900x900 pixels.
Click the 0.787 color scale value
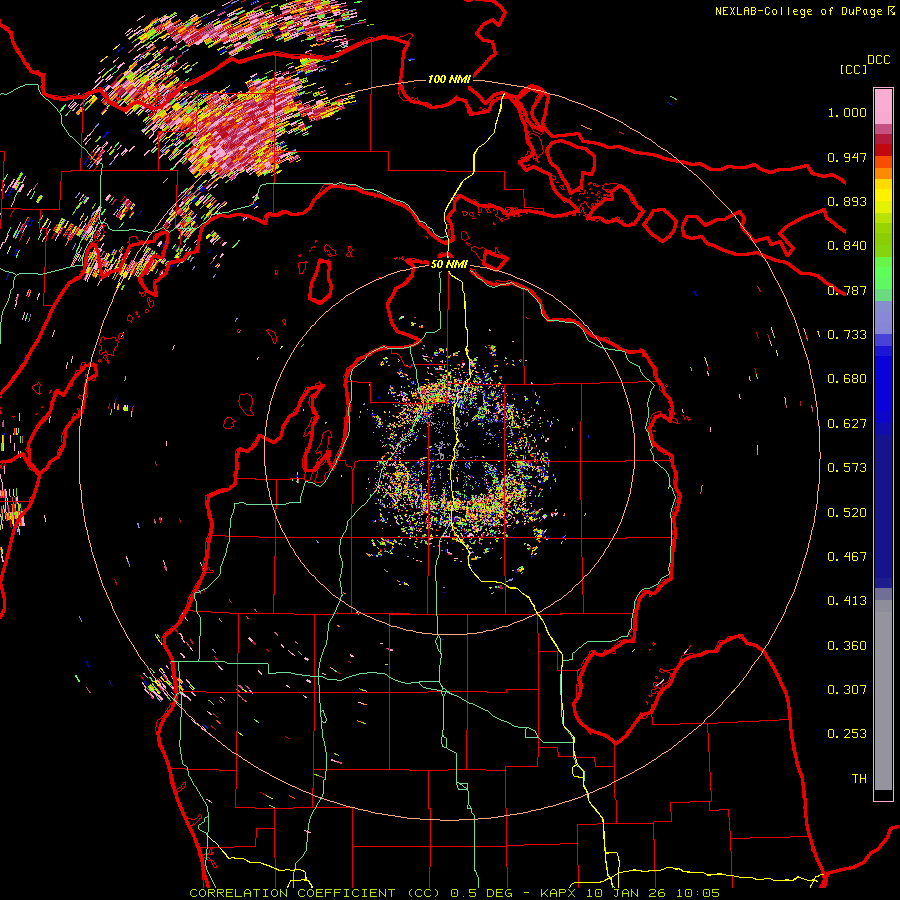pos(847,290)
